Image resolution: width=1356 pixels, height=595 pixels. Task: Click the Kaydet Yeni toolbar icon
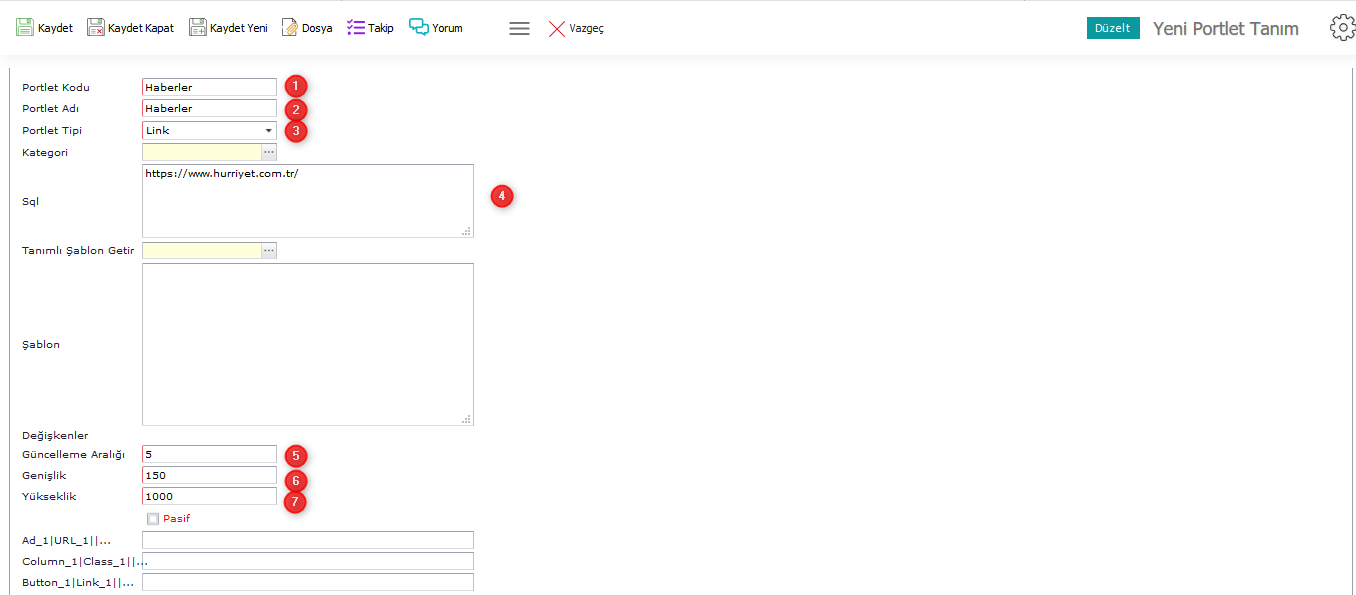198,28
